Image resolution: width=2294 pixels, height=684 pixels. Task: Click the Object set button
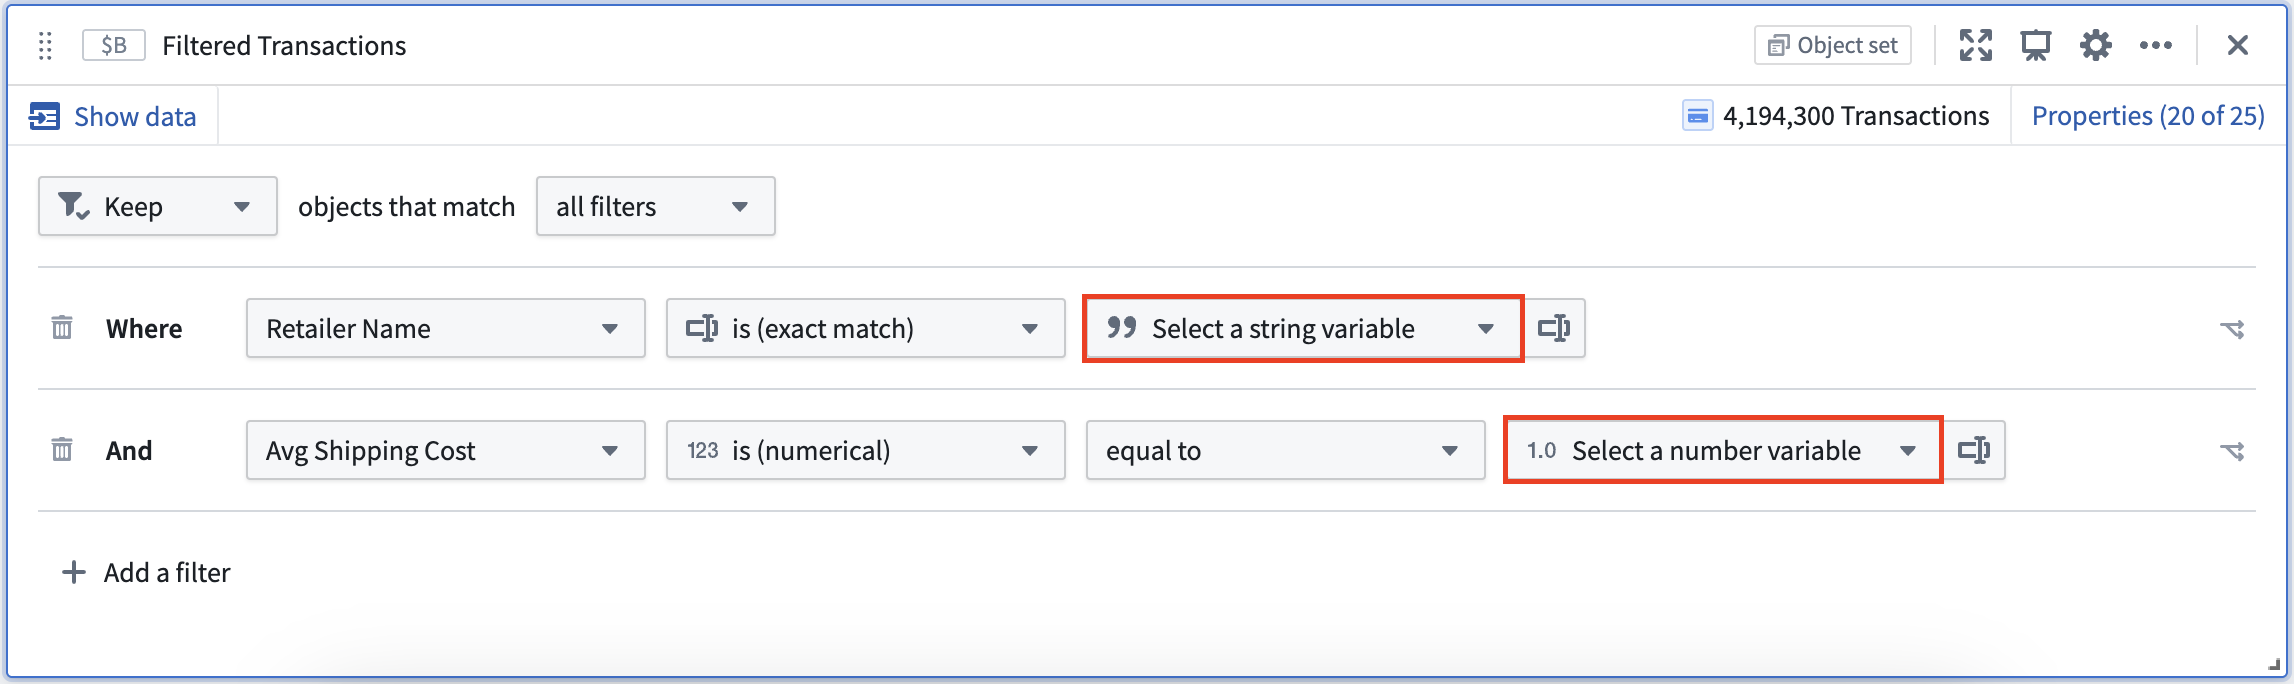tap(1832, 45)
